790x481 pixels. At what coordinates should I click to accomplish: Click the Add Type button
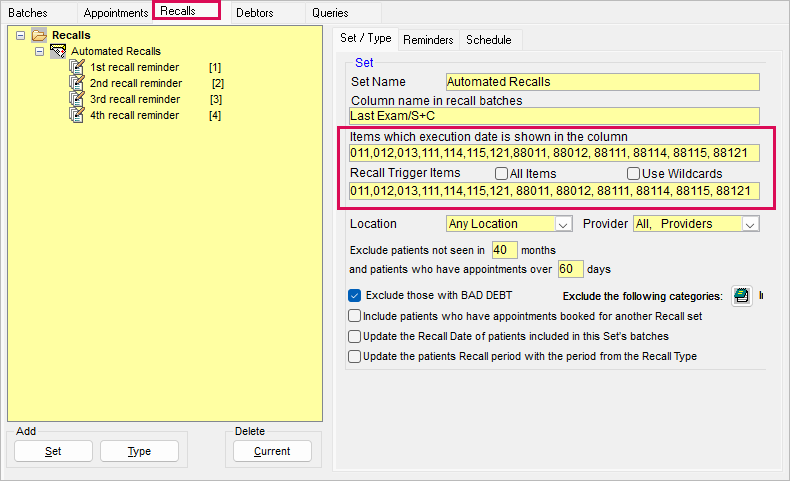coord(140,451)
